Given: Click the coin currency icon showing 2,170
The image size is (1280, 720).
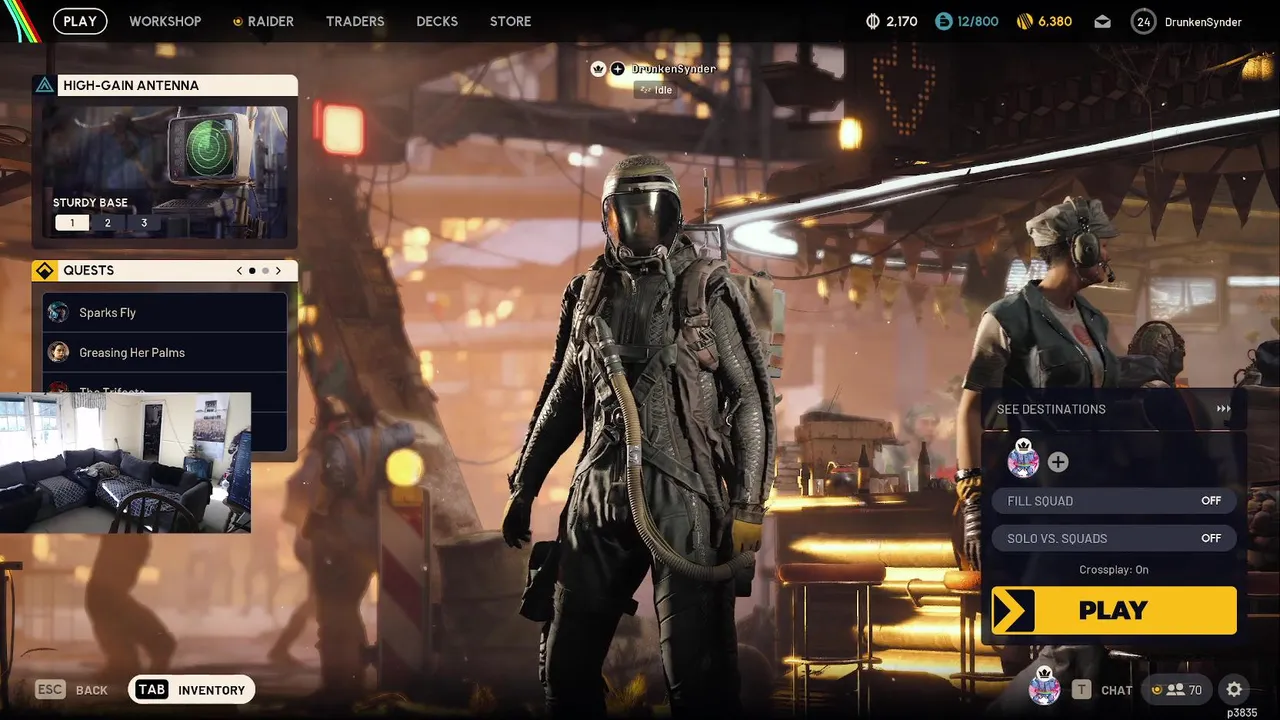Looking at the screenshot, I should click(872, 21).
